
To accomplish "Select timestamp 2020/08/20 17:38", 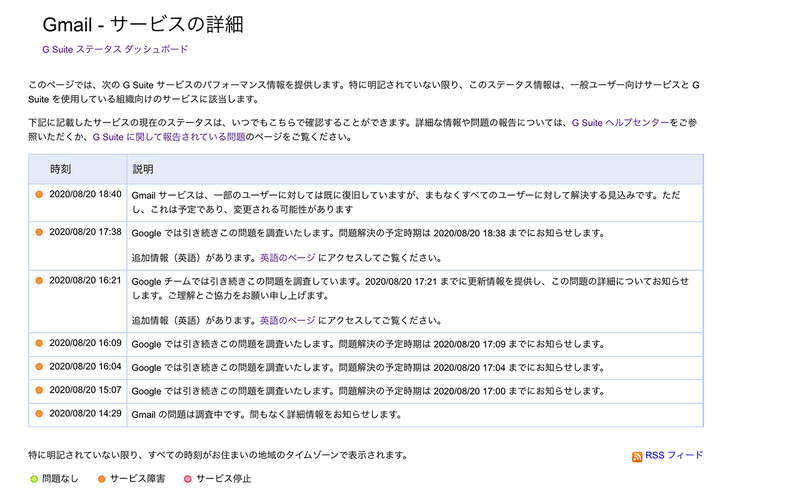I will tap(85, 232).
